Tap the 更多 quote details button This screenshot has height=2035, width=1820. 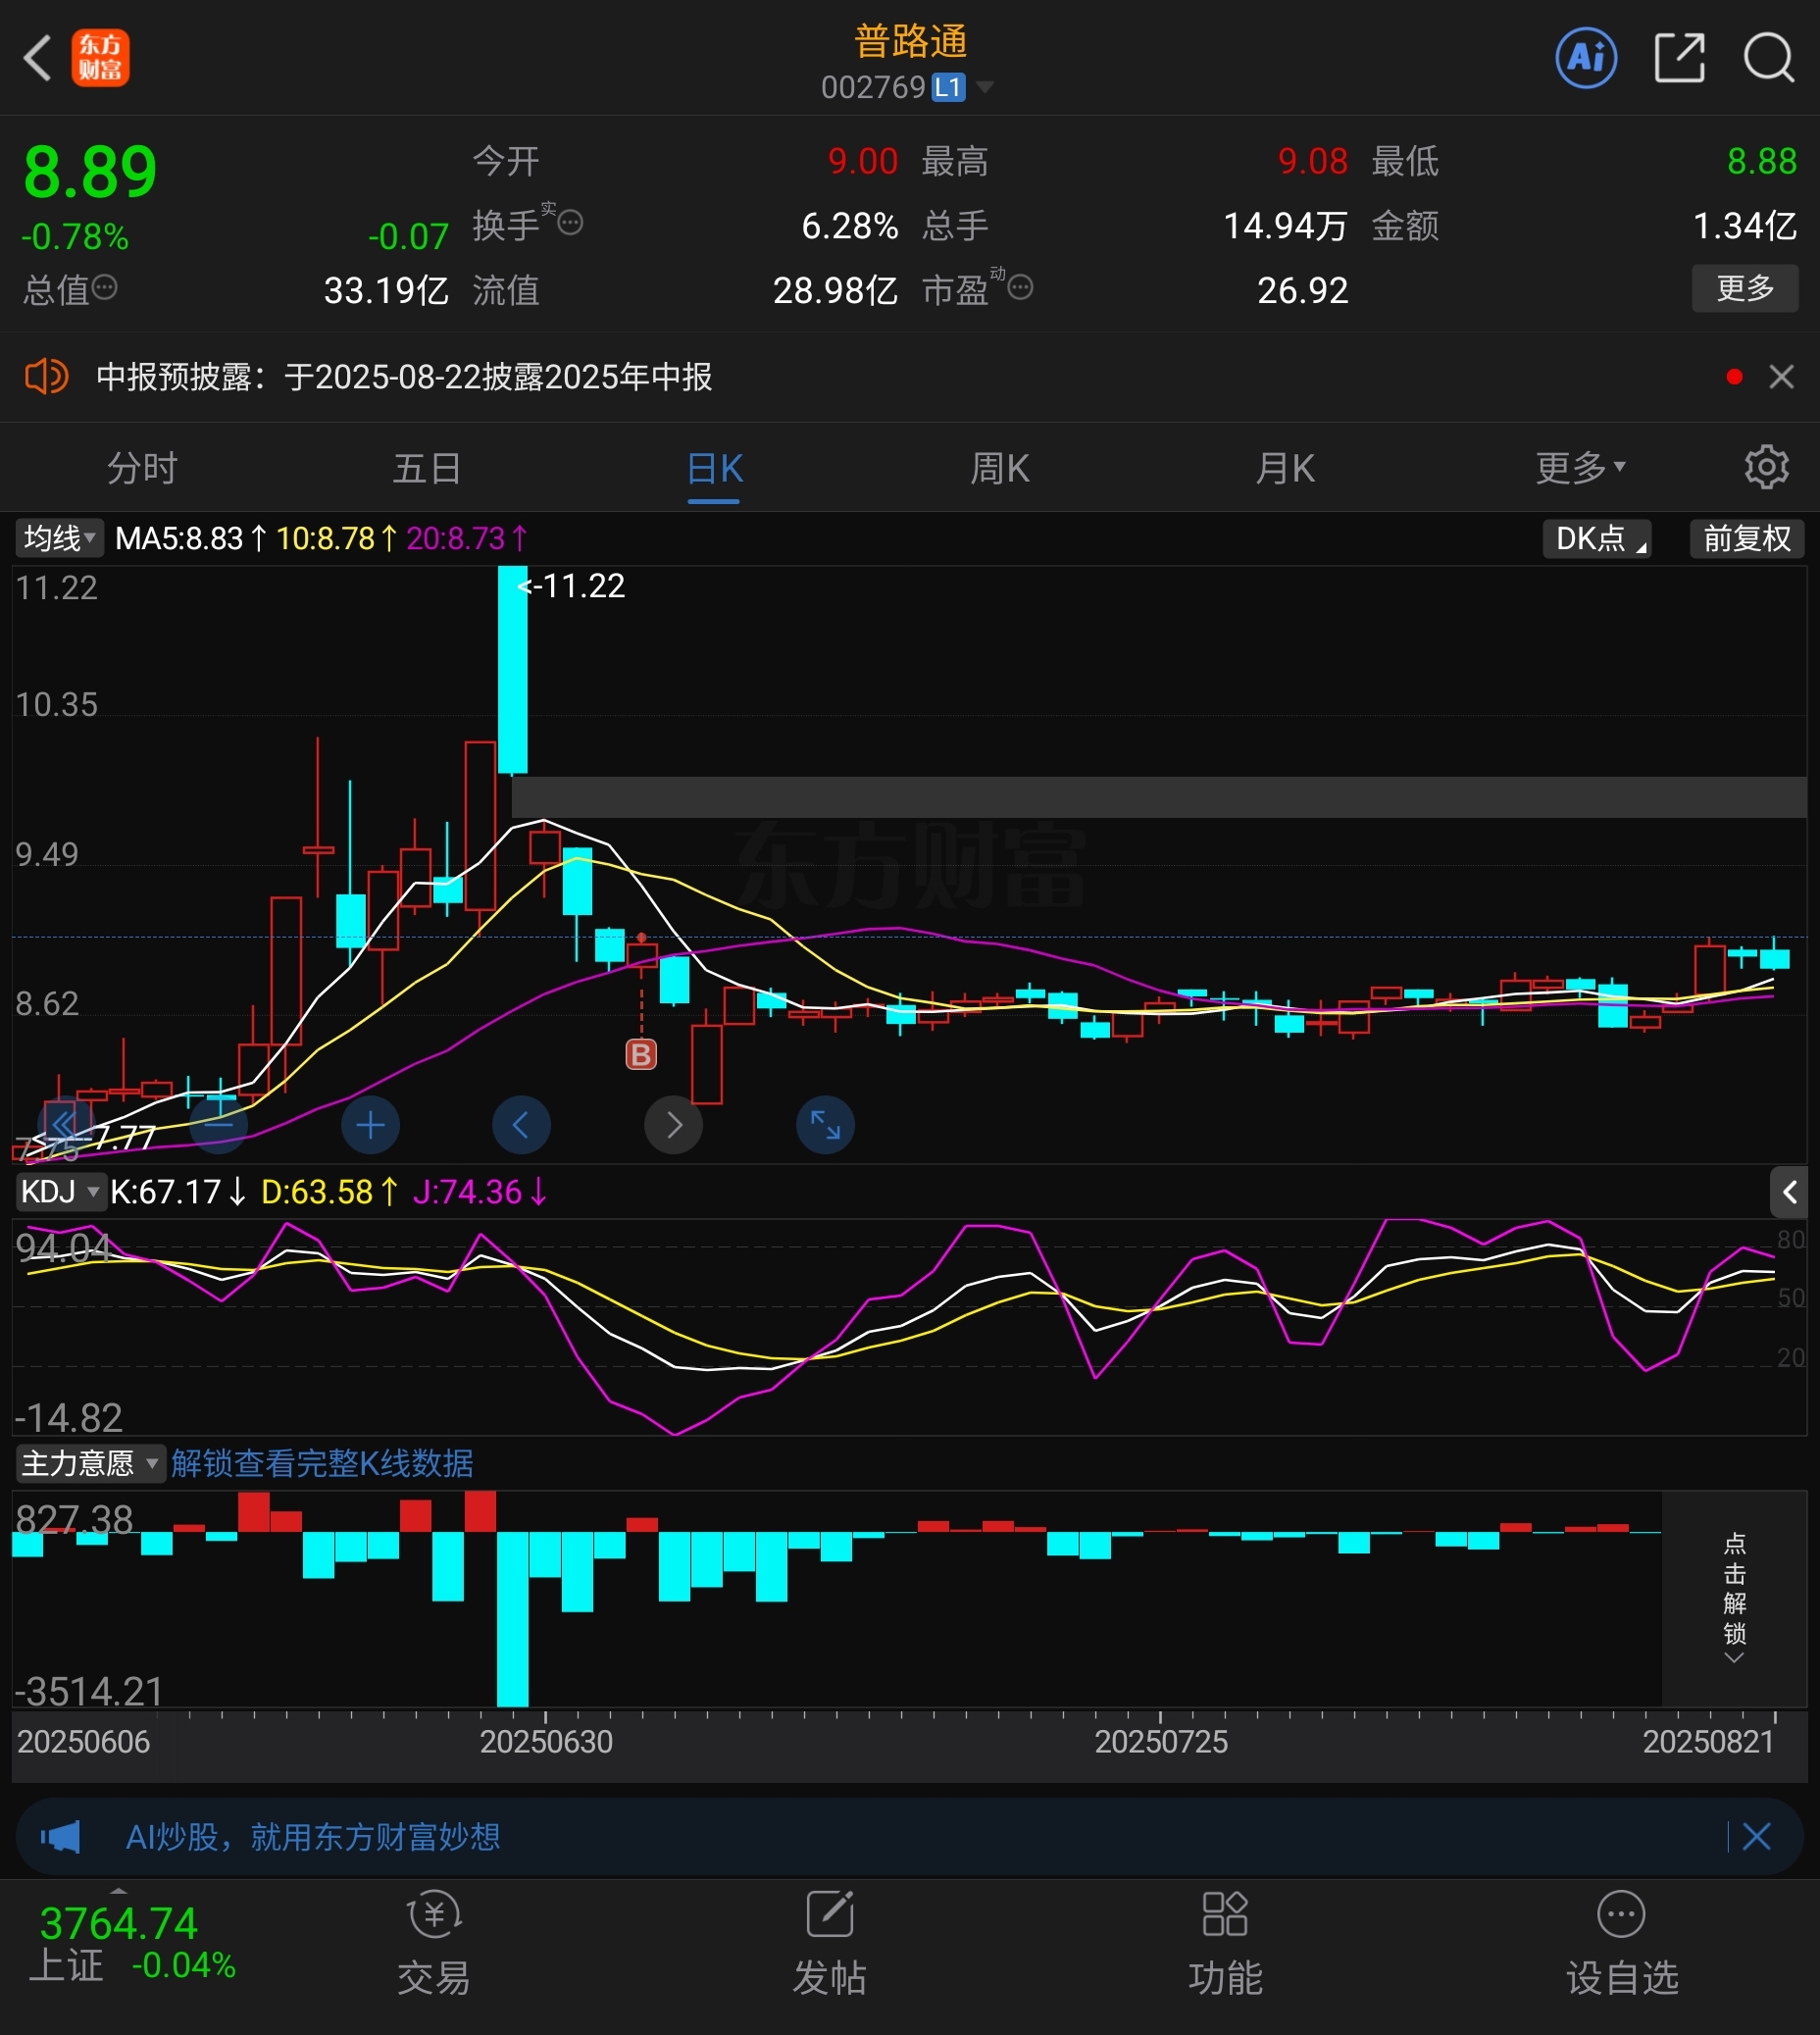pyautogui.click(x=1745, y=288)
